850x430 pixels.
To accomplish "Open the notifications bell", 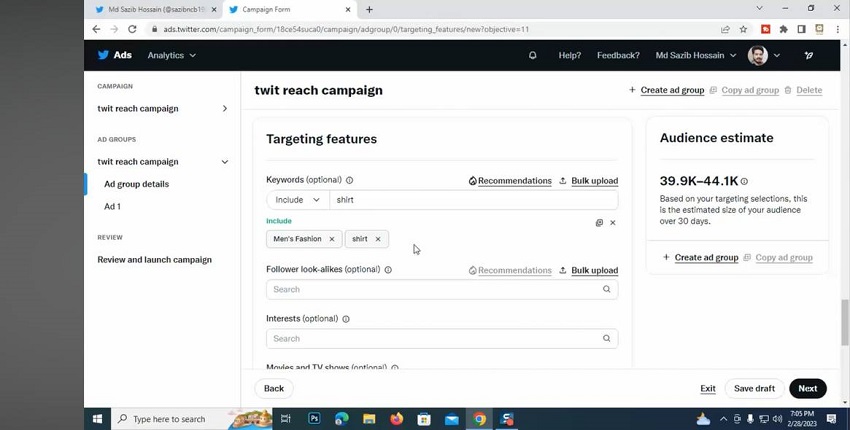I will tap(532, 55).
